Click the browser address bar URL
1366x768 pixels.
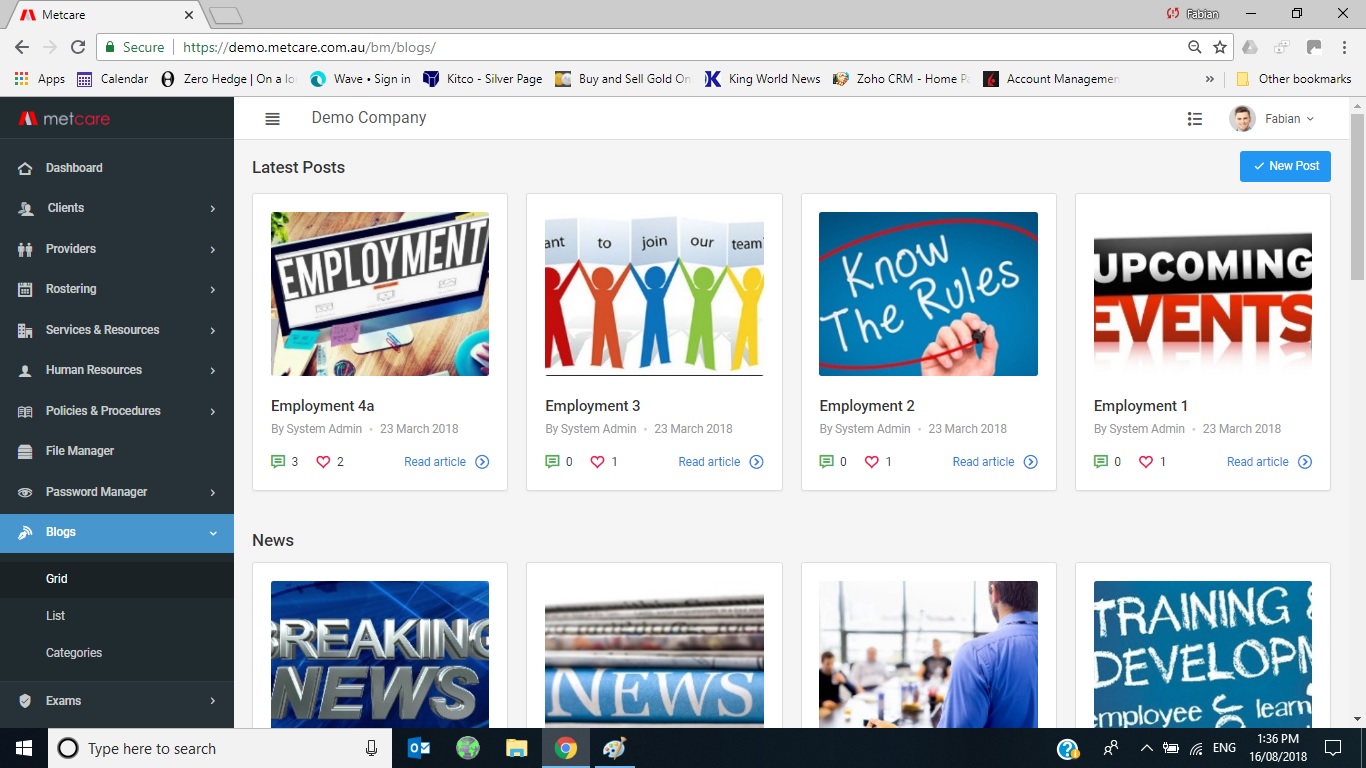click(x=310, y=47)
